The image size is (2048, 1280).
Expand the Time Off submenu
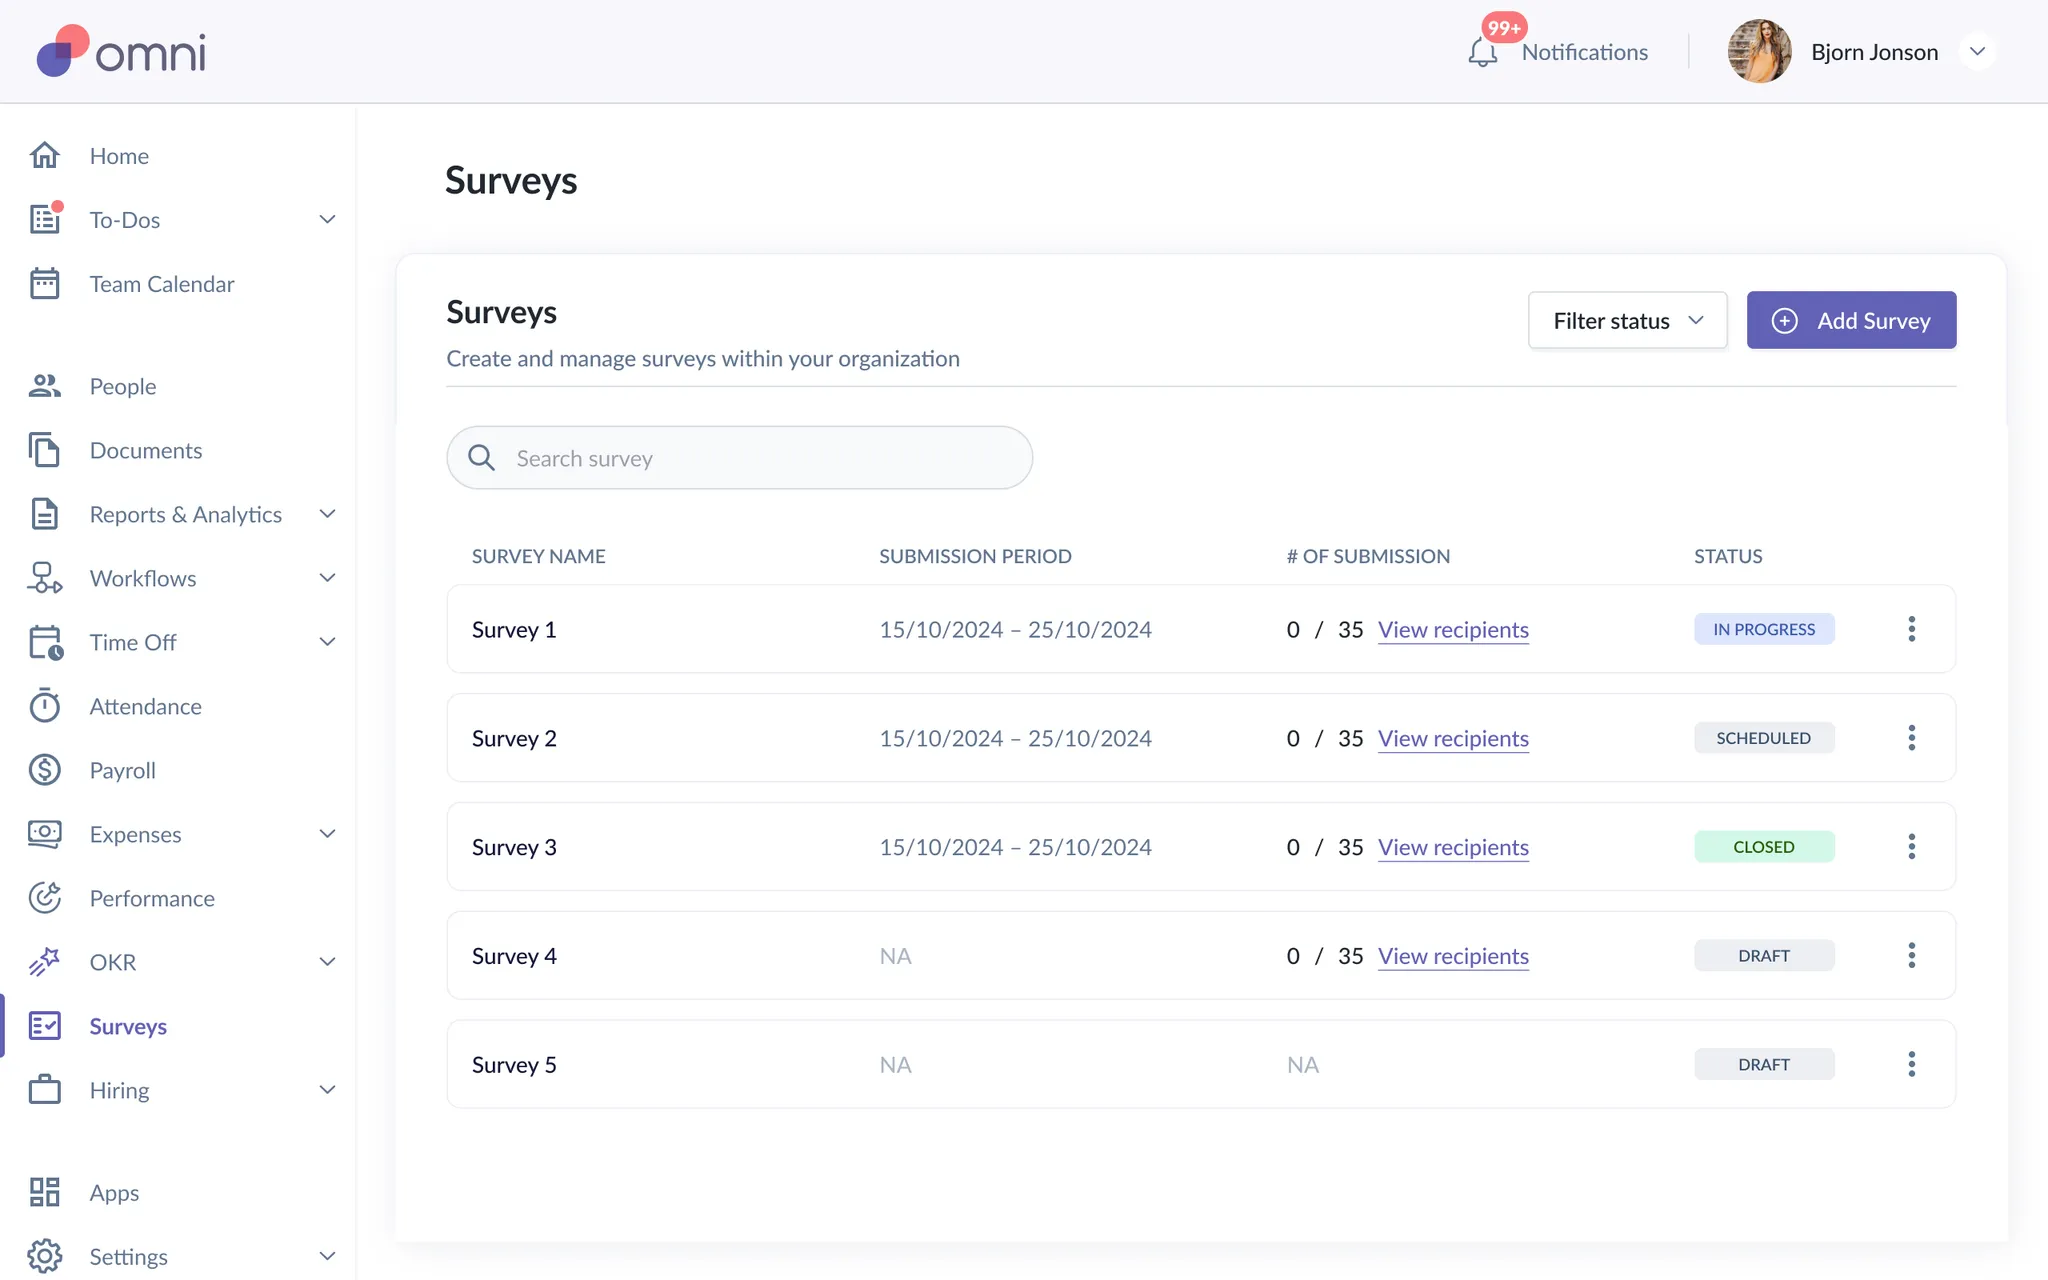tap(327, 642)
